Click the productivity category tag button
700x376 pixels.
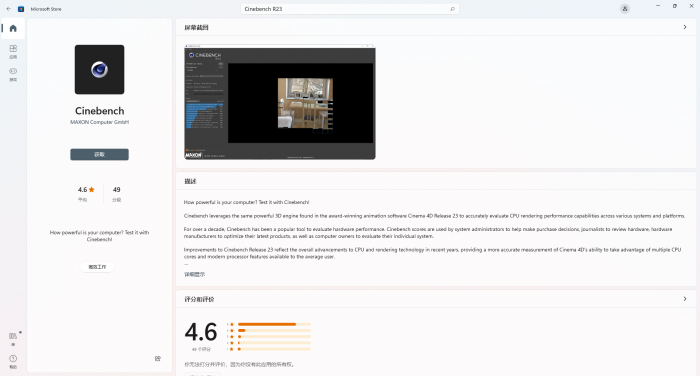97,267
